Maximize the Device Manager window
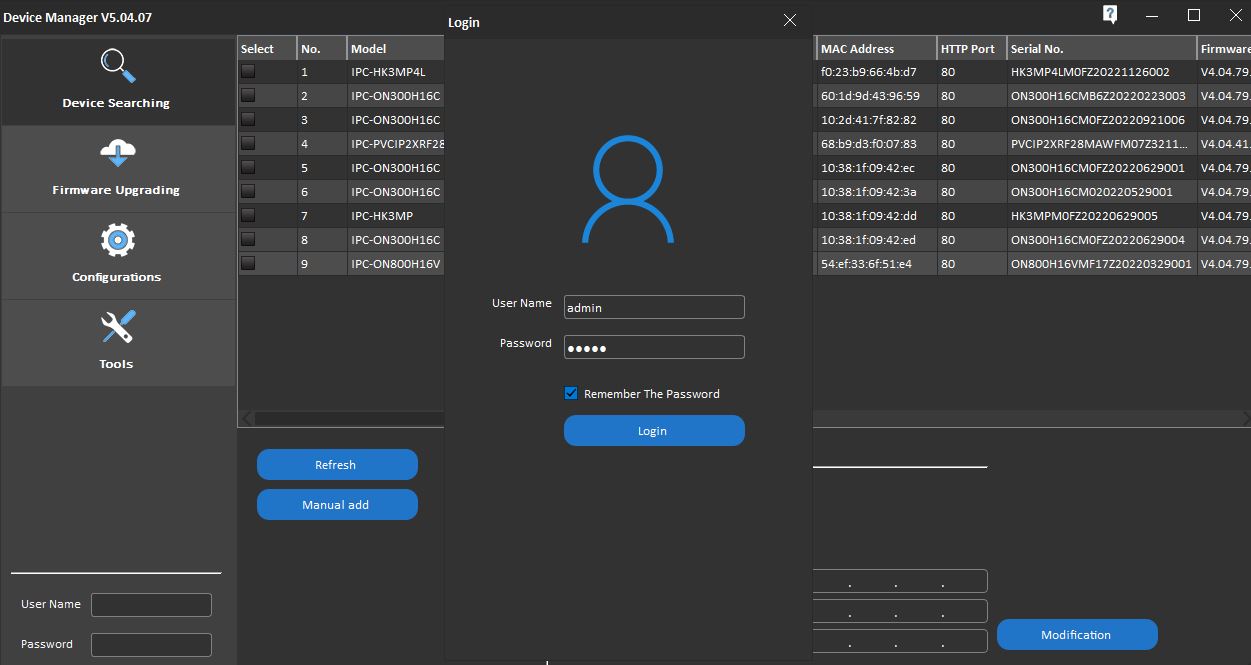 click(1193, 15)
